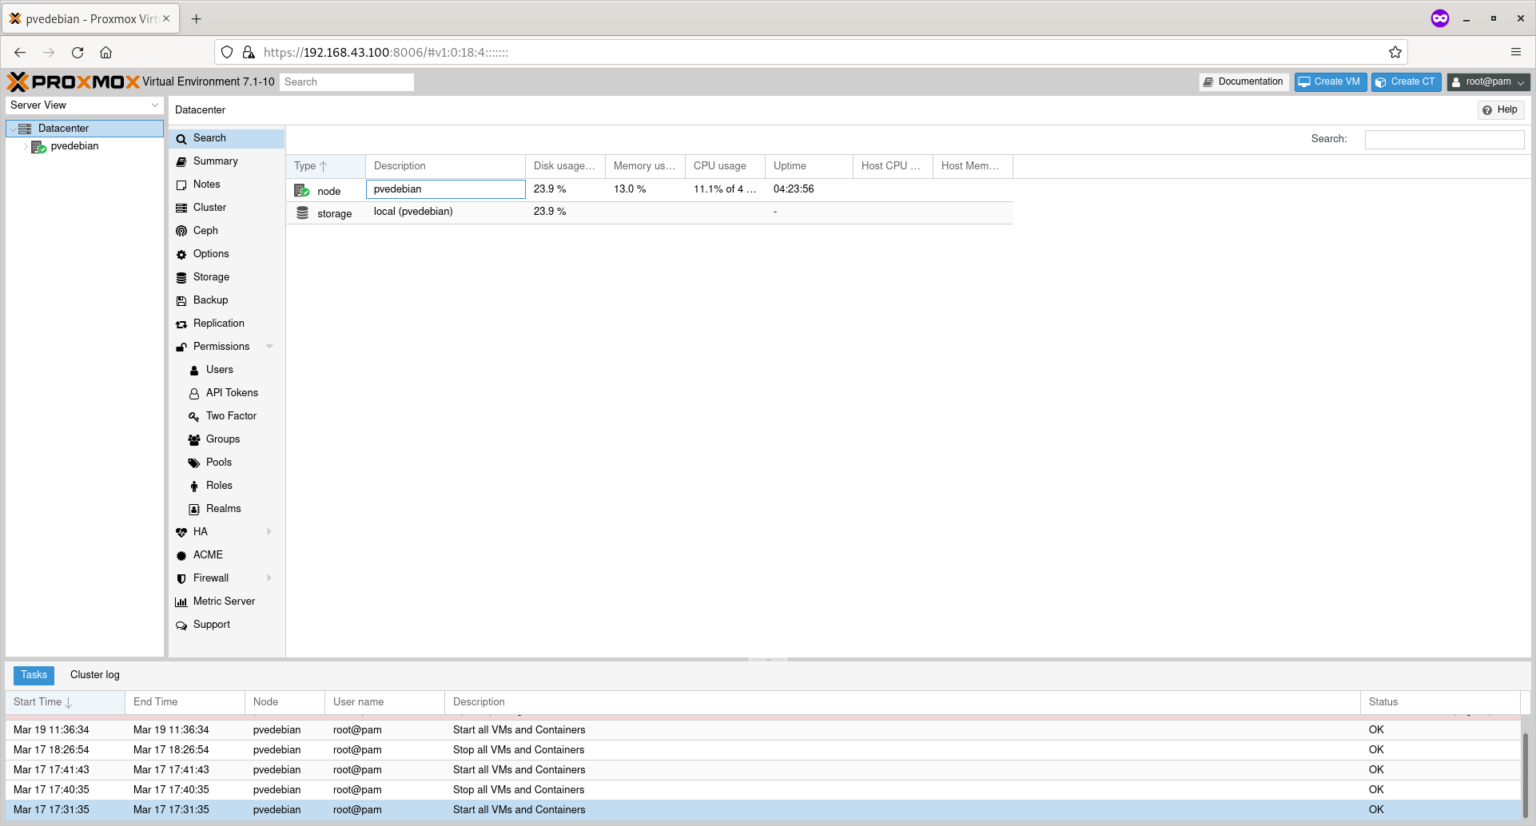Open the Replication panel

click(x=218, y=323)
